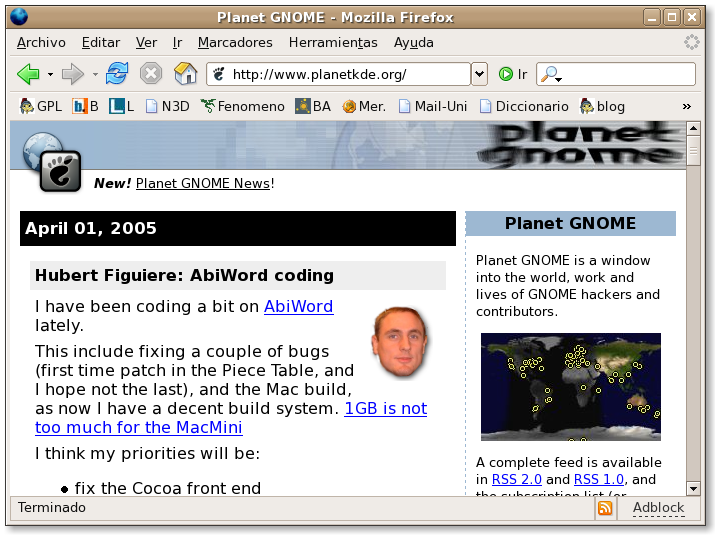This screenshot has width=715, height=535.
Task: Click the scrollbar up arrow
Action: pos(693,128)
